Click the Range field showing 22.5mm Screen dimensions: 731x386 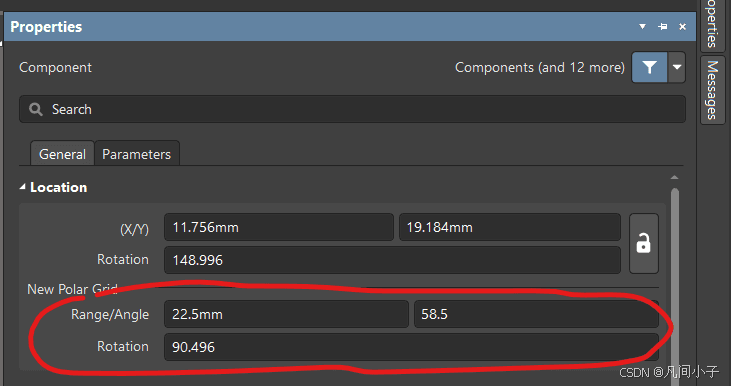click(x=286, y=314)
